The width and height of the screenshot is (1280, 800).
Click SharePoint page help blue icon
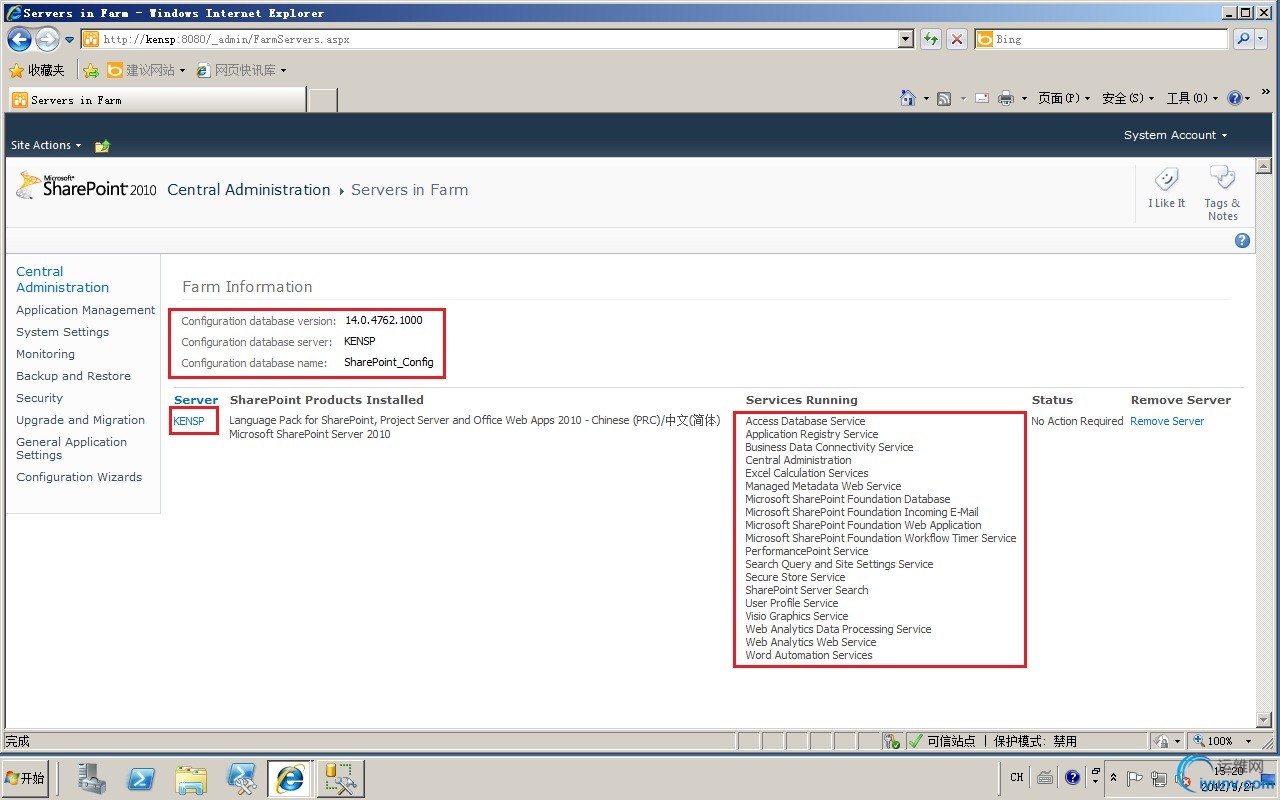(x=1242, y=240)
